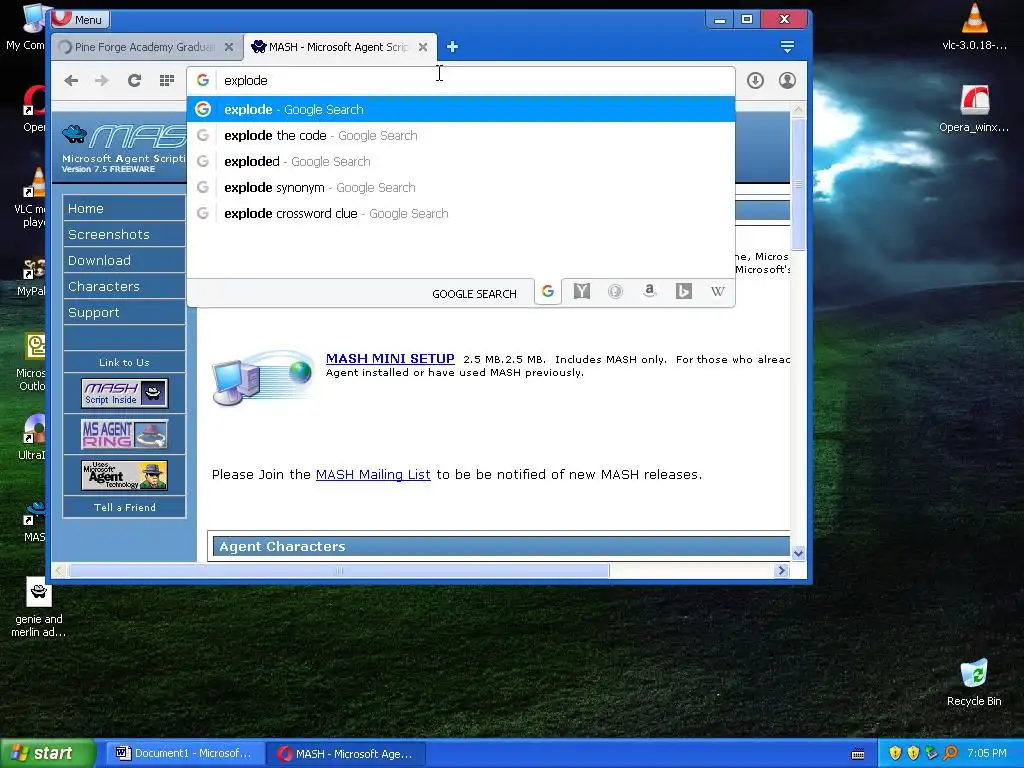The height and width of the screenshot is (768, 1024).
Task: Choose the 'explode - Google Search' suggestion
Action: [460, 109]
